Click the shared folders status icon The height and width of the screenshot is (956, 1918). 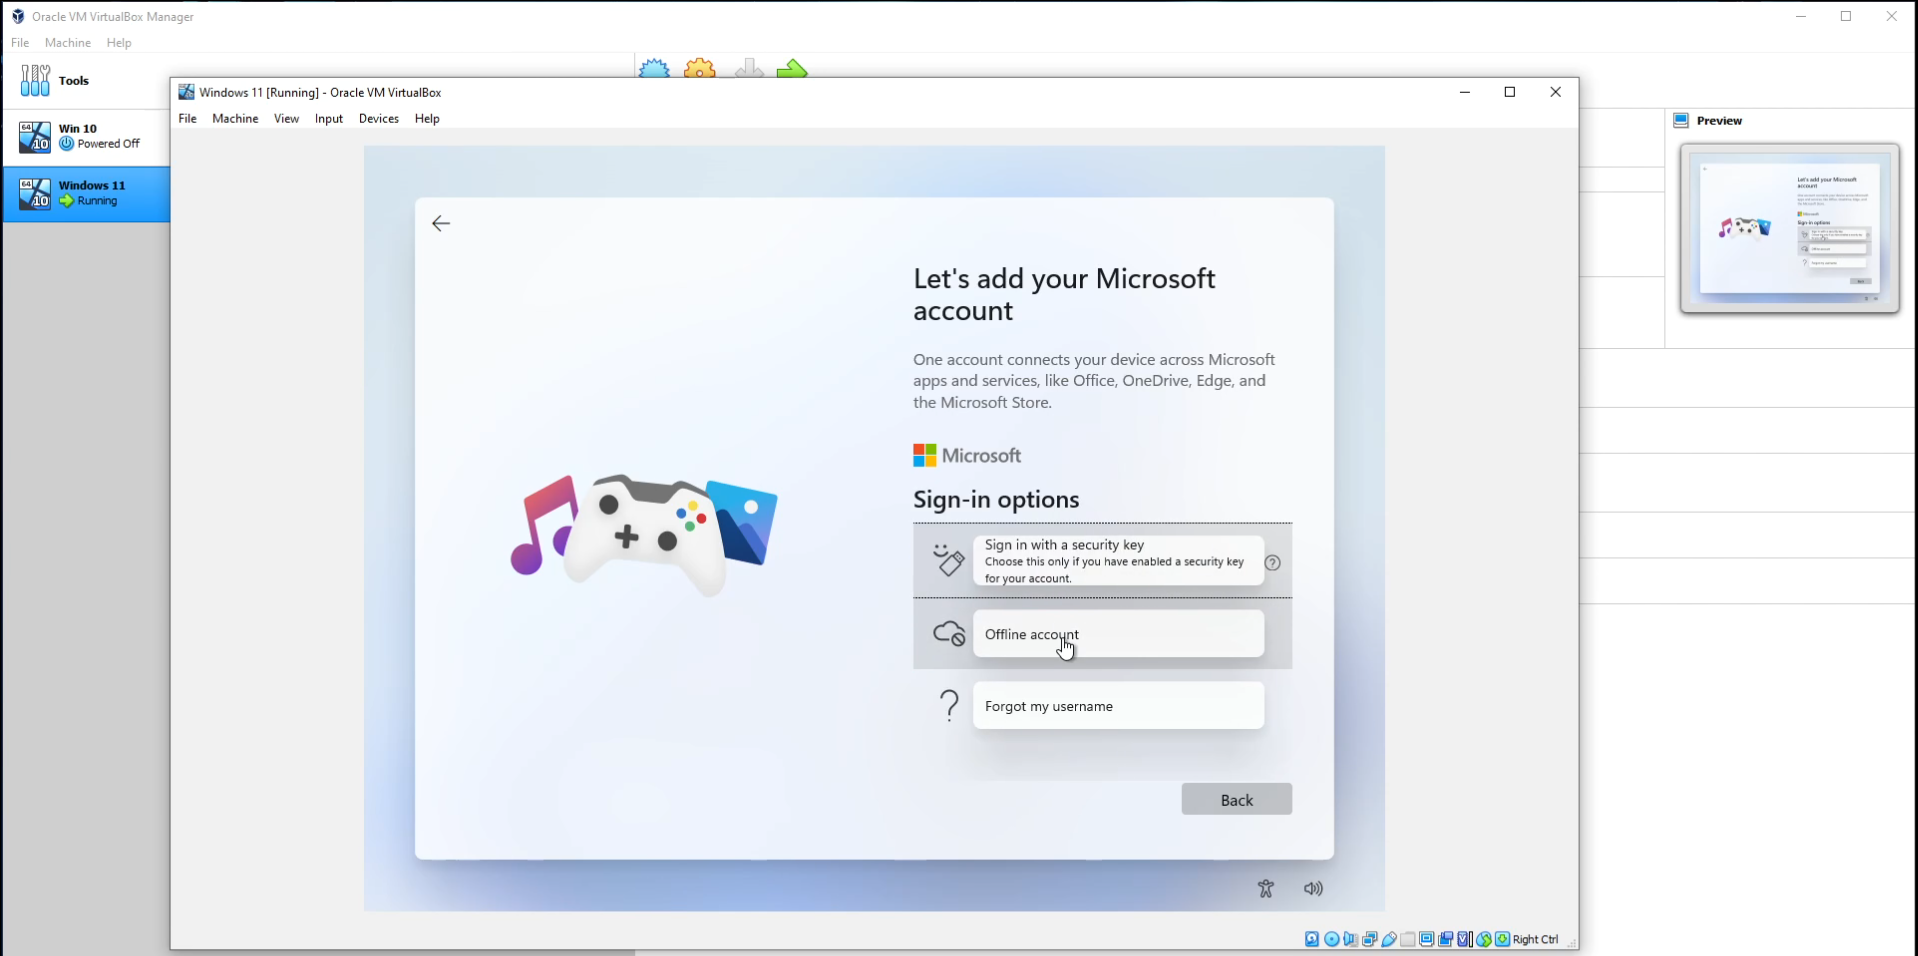[x=1408, y=939]
